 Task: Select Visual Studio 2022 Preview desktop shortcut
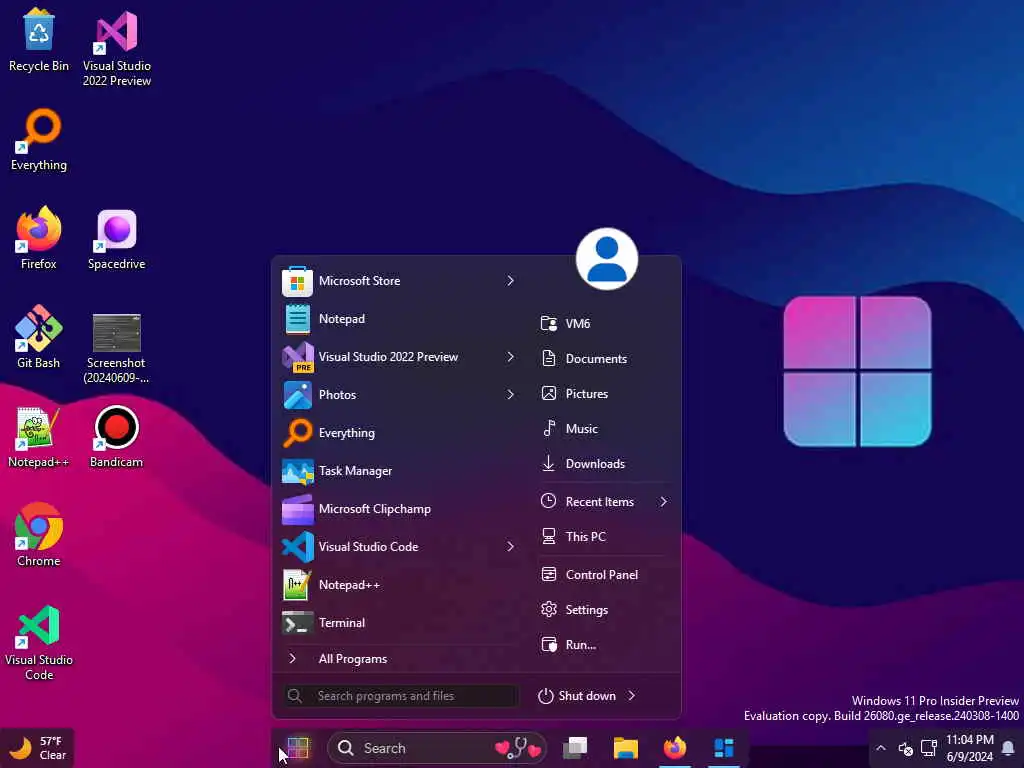pos(117,48)
